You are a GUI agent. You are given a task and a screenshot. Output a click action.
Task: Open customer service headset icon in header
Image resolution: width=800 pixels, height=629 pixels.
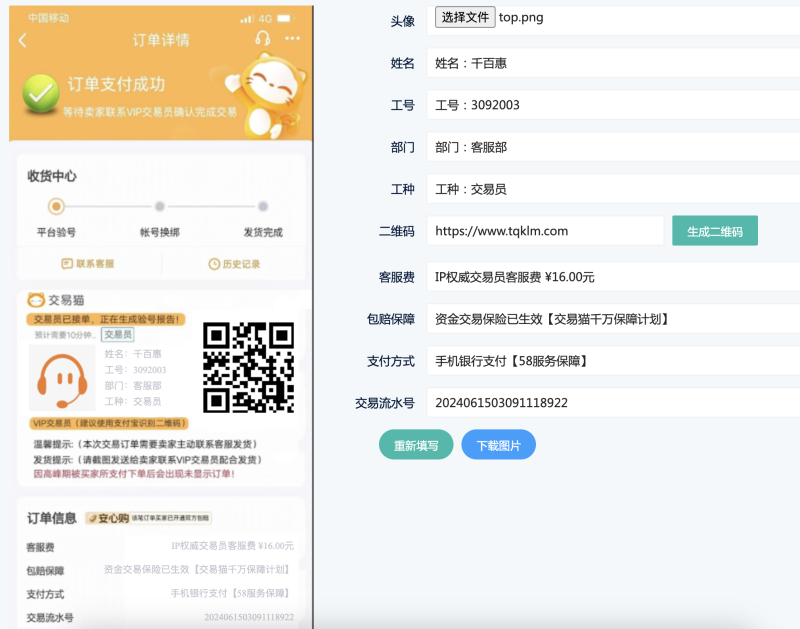pyautogui.click(x=263, y=38)
